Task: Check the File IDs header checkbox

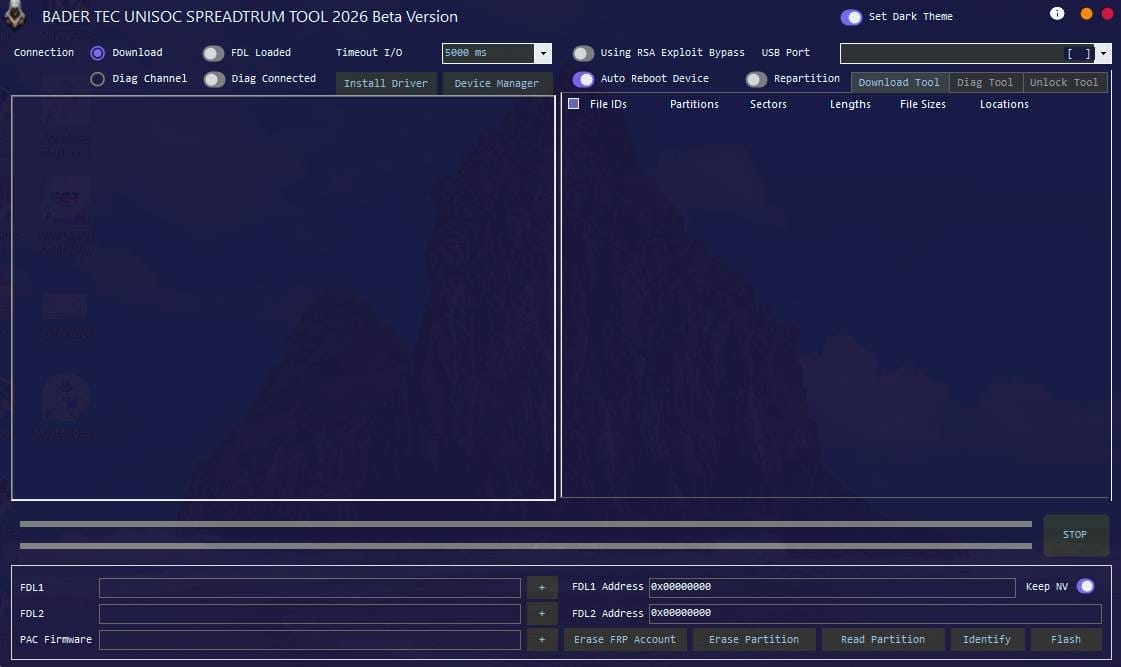Action: [573, 103]
